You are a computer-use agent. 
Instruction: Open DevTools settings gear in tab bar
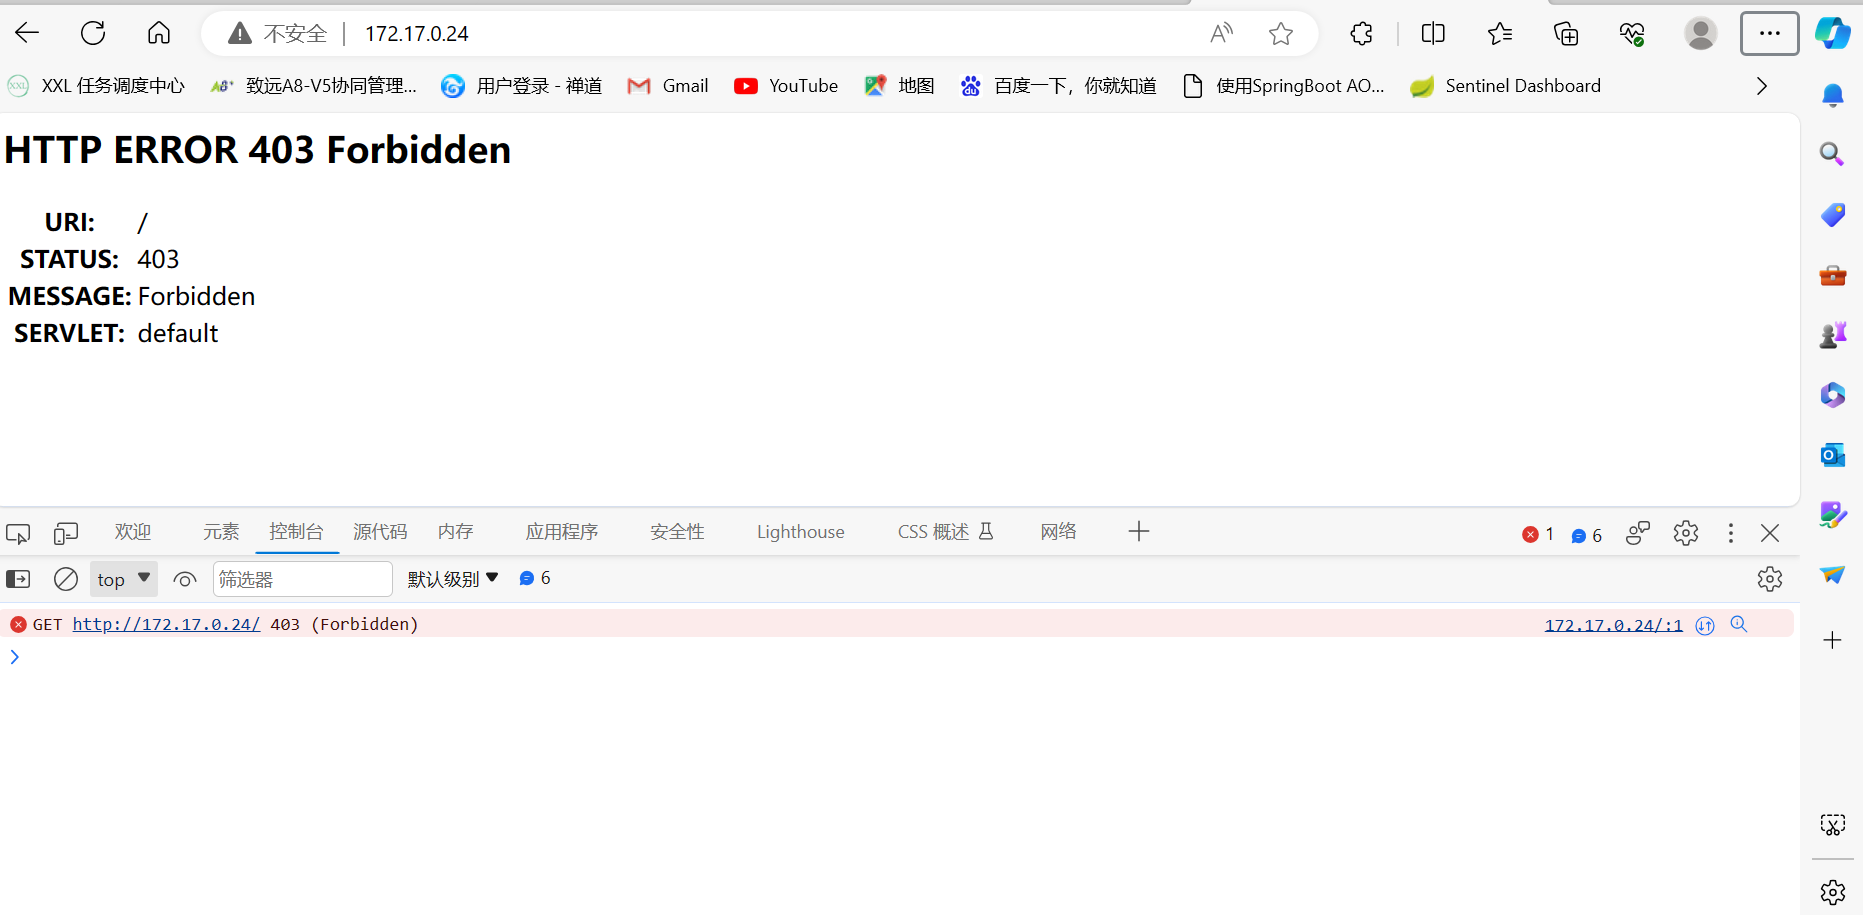tap(1686, 533)
